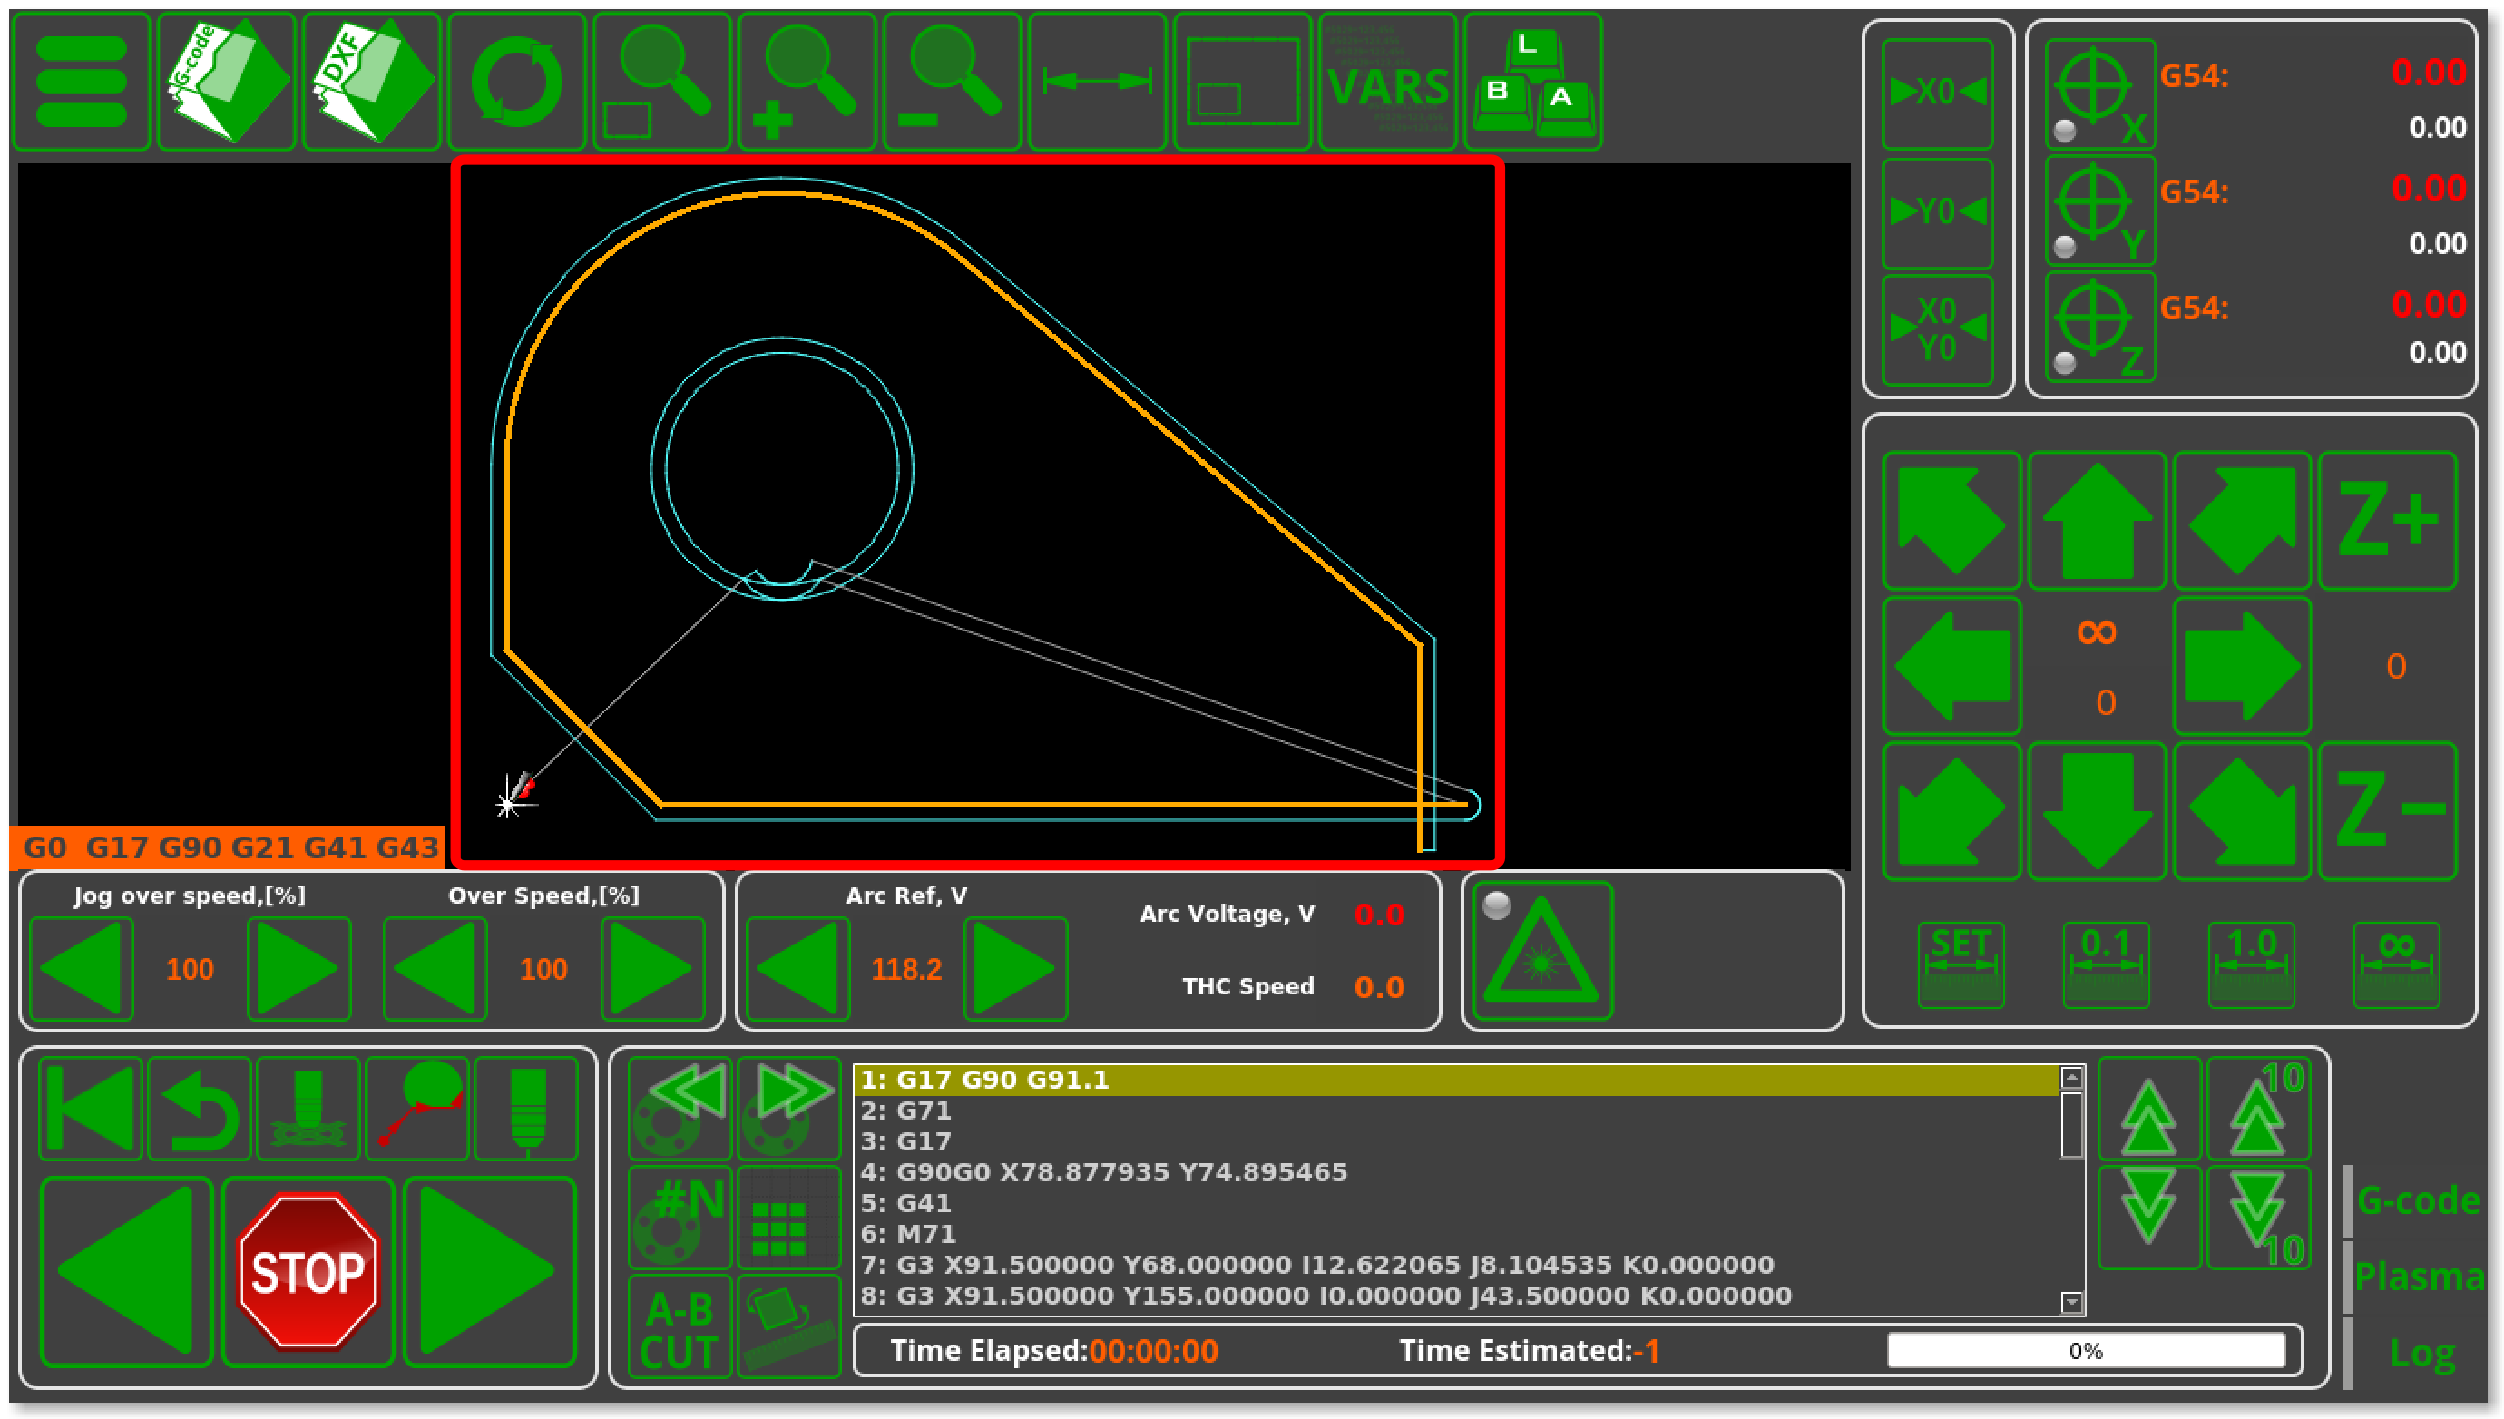This screenshot has width=2504, height=1419.
Task: Increase Arc Ref voltage with right arrow
Action: [1014, 969]
